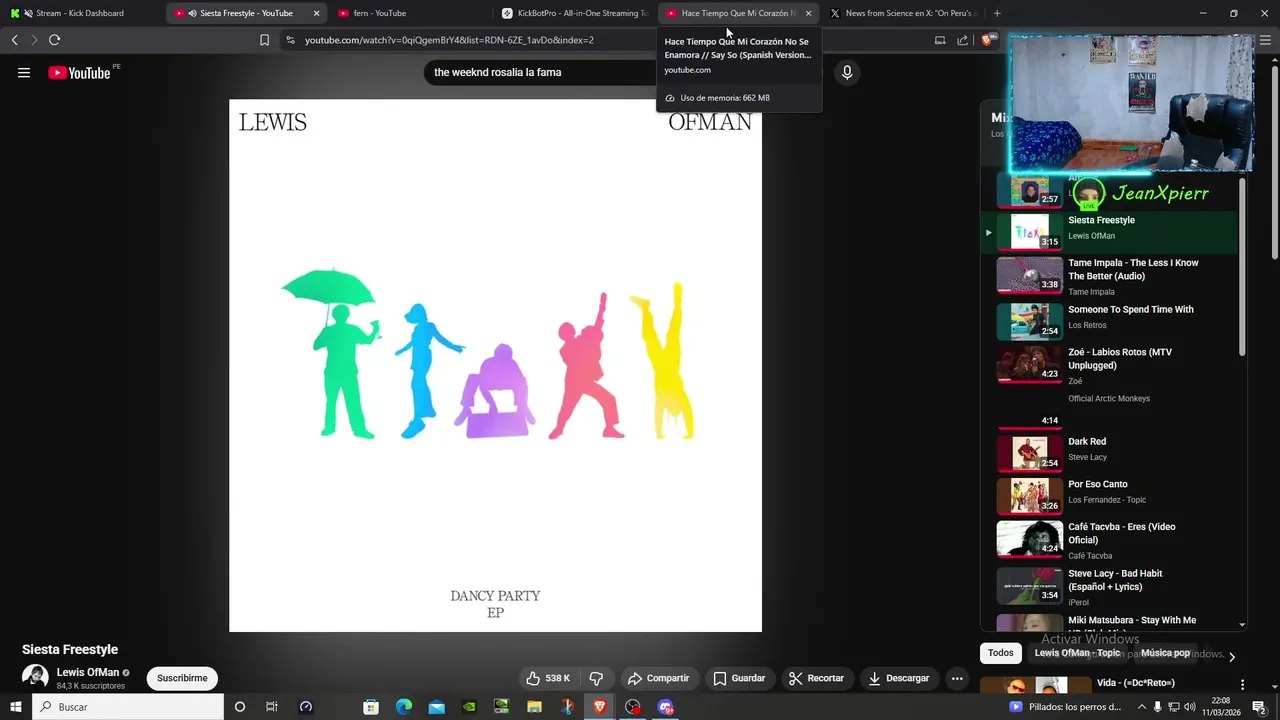Click the Compartir share button
Image resolution: width=1280 pixels, height=720 pixels.
[659, 678]
